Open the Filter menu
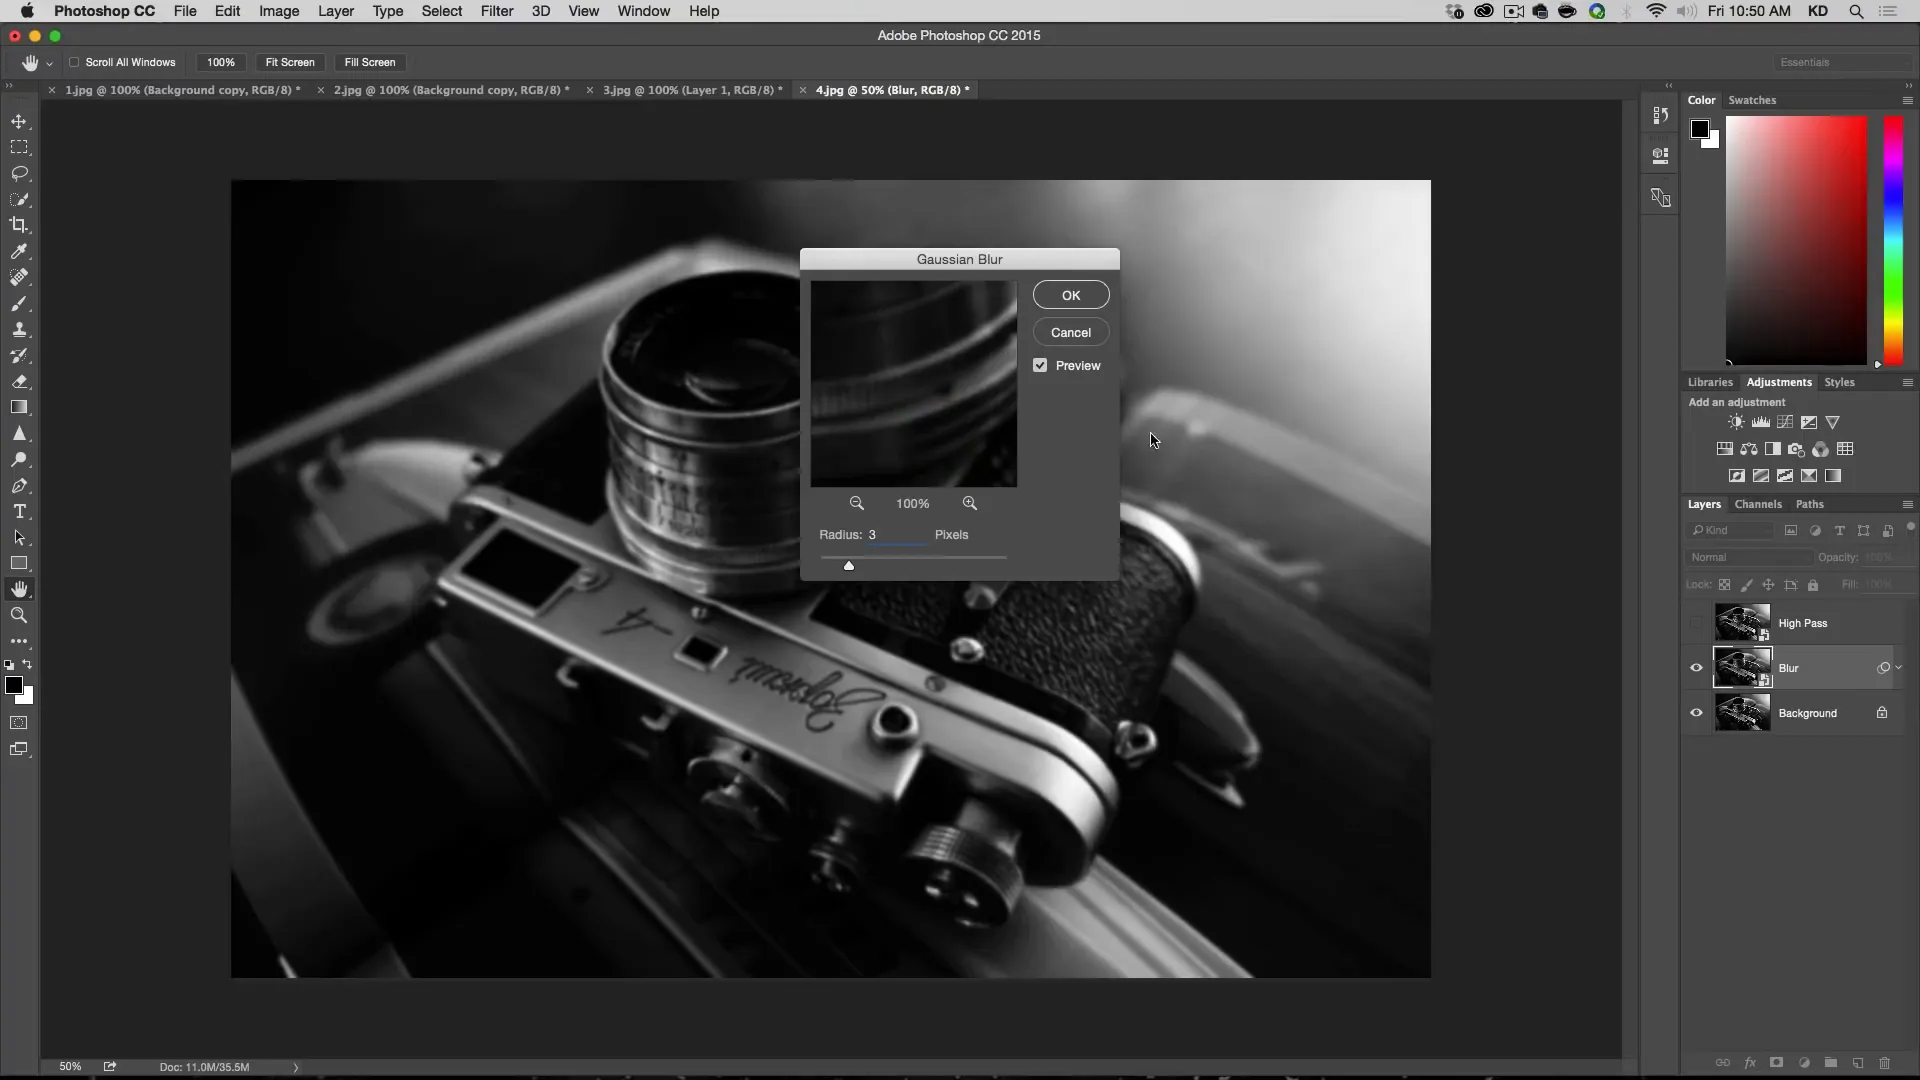The image size is (1920, 1080). 496,11
